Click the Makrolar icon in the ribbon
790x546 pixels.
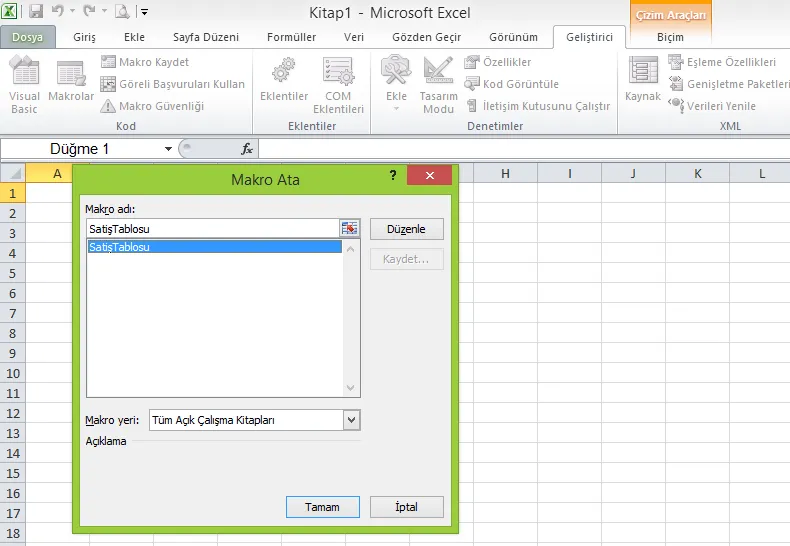pyautogui.click(x=71, y=76)
